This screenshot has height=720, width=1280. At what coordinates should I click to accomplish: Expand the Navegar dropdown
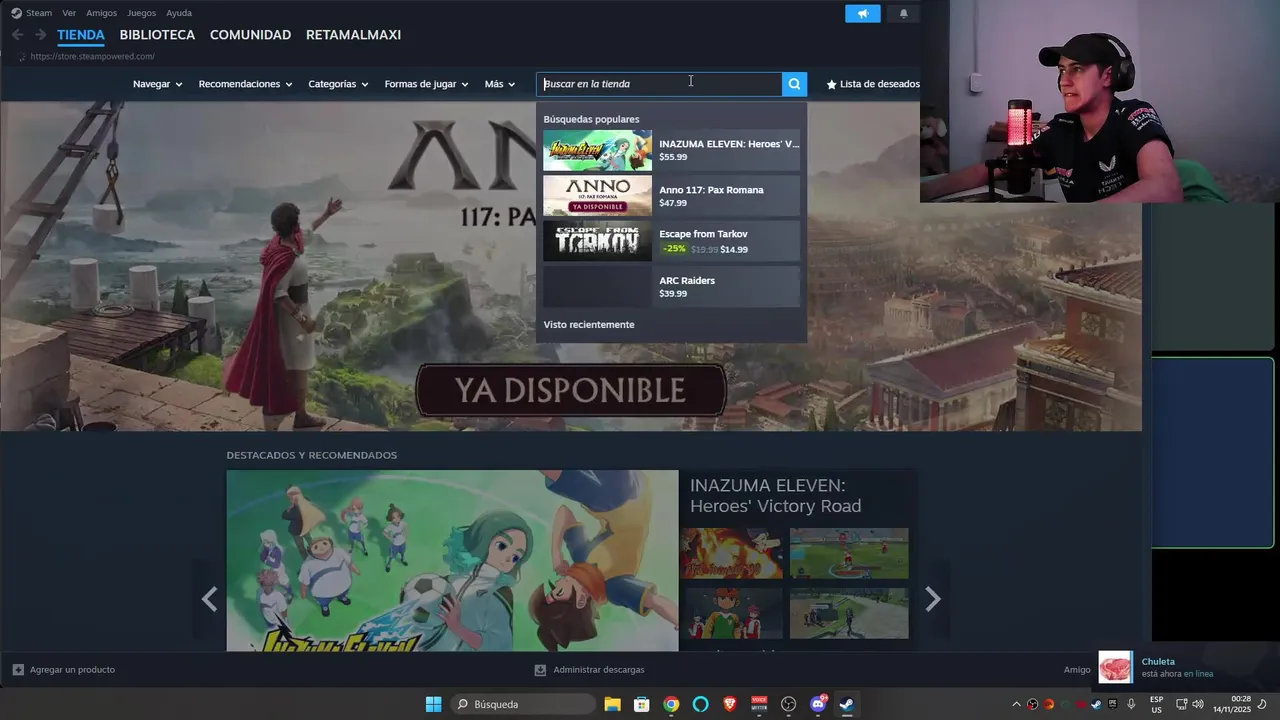coord(157,84)
